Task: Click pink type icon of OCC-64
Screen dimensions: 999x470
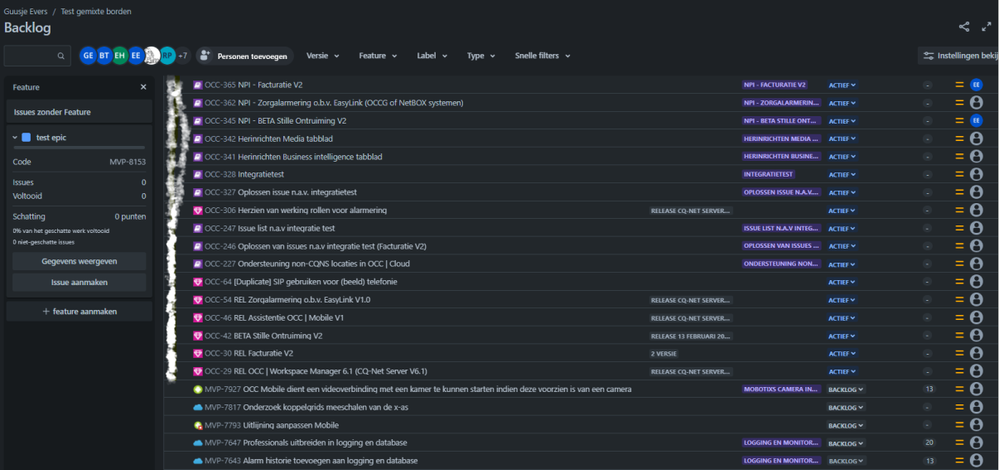Action: coord(198,281)
